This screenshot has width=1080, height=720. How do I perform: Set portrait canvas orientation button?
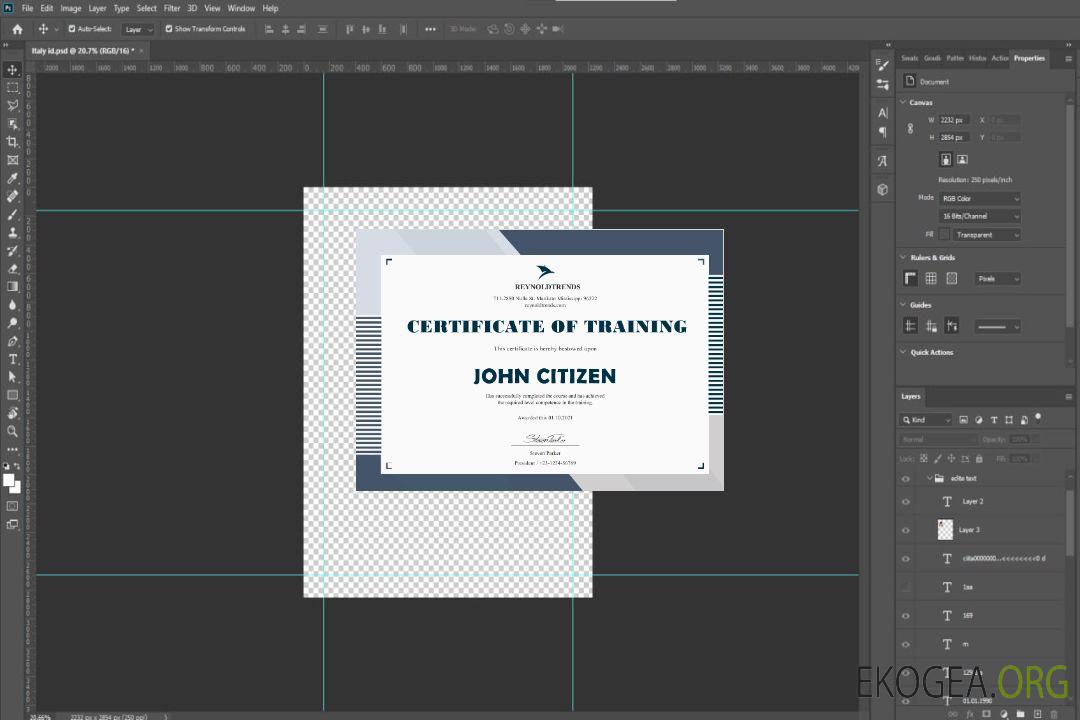coord(946,160)
